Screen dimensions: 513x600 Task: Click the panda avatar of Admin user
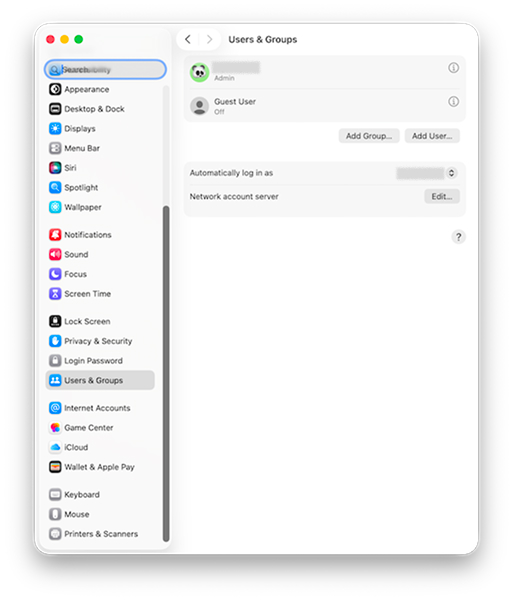pyautogui.click(x=199, y=72)
